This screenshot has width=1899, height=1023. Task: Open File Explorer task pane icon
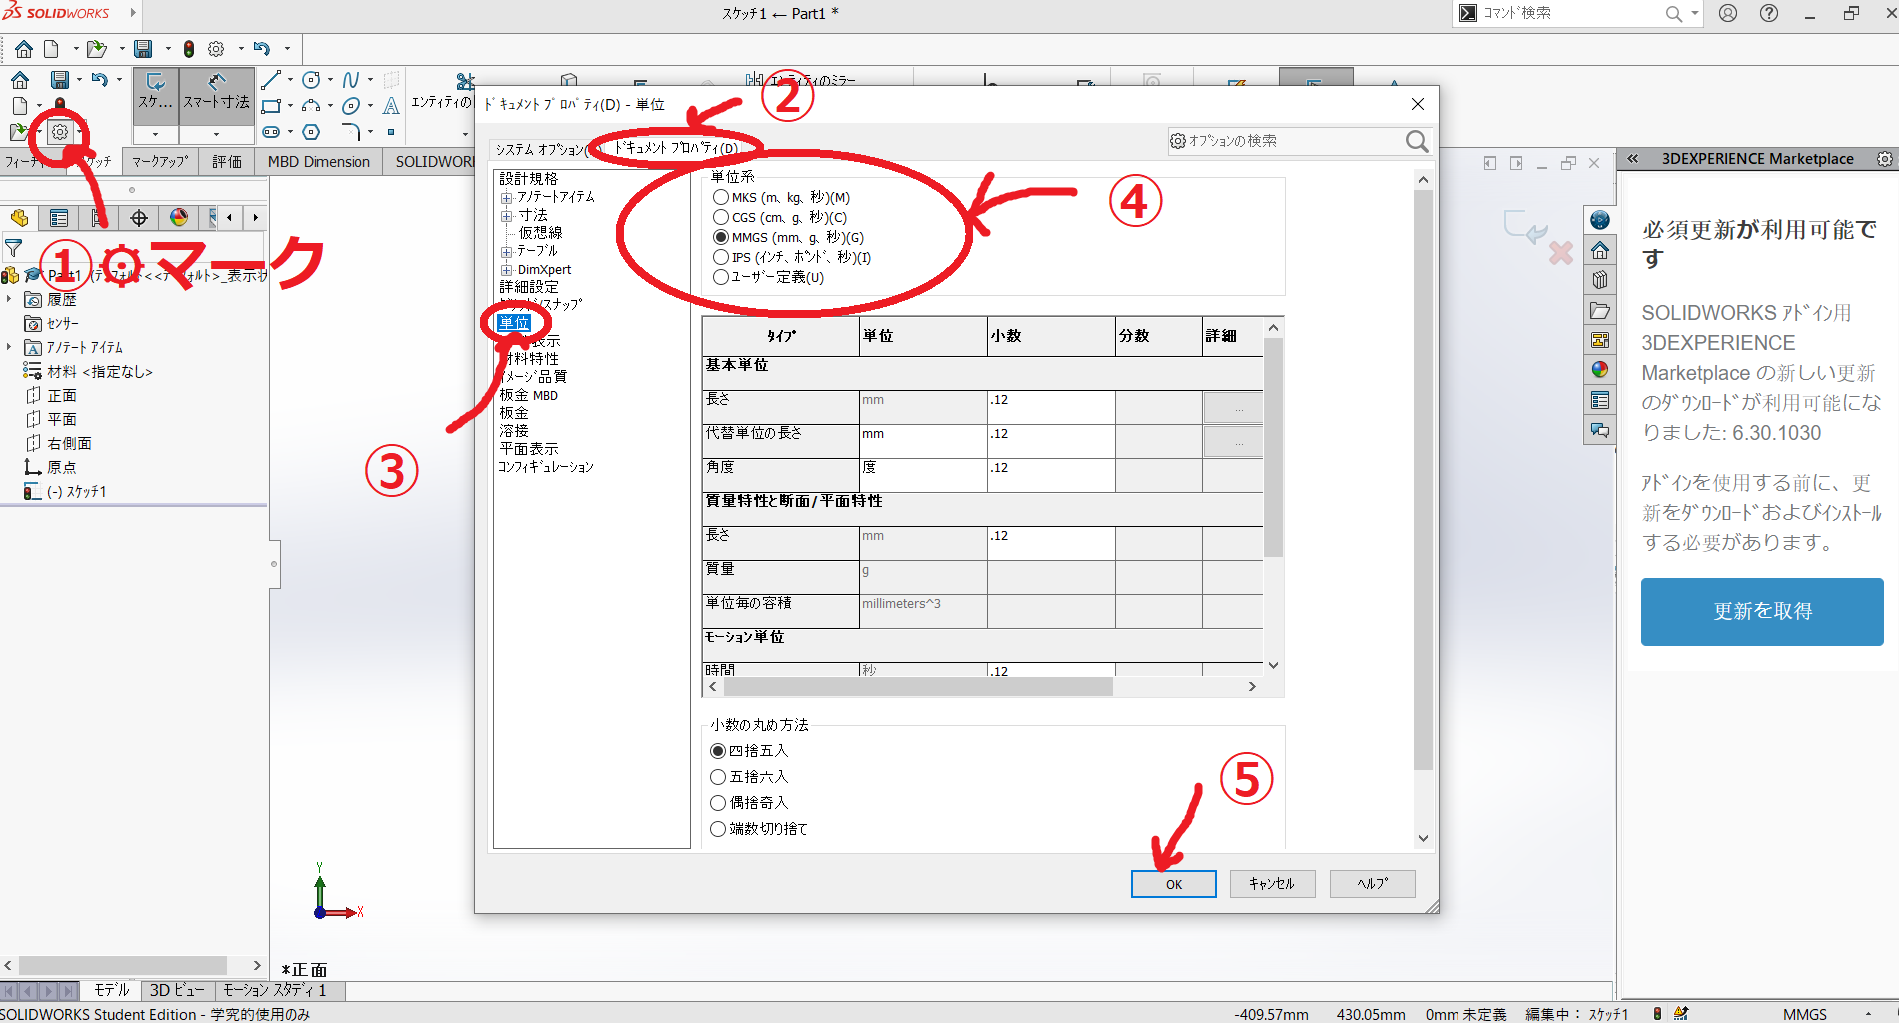[1600, 310]
